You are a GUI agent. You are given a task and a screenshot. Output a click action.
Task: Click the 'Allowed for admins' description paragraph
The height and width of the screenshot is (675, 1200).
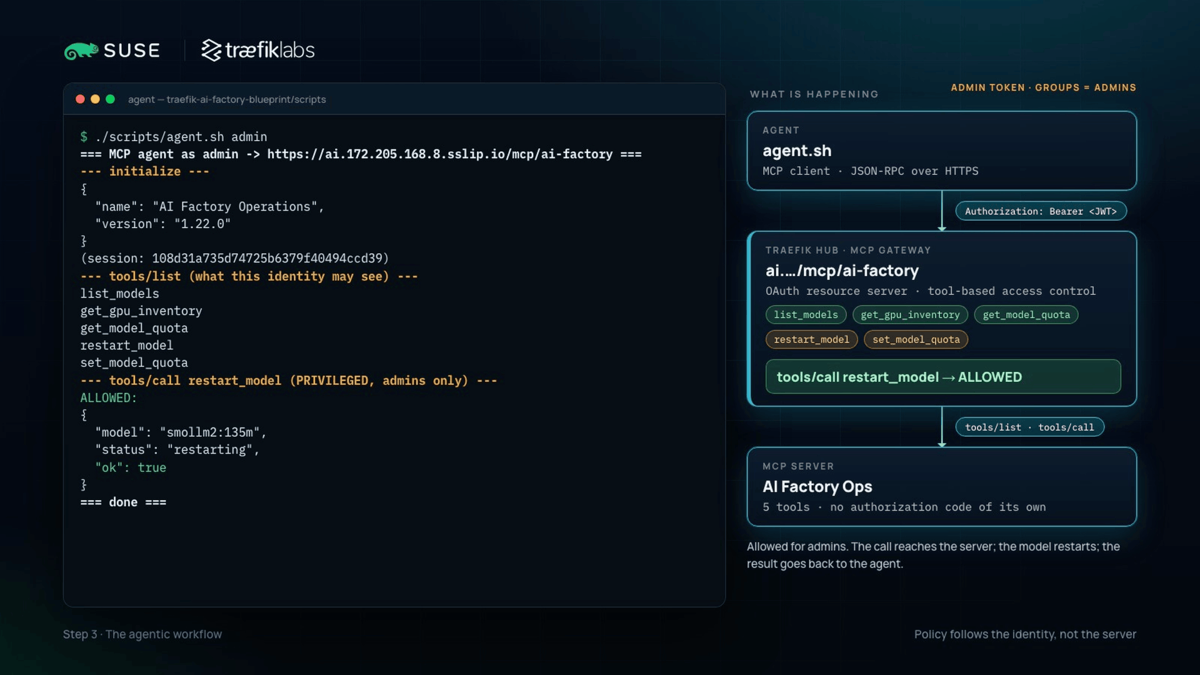[933, 555]
